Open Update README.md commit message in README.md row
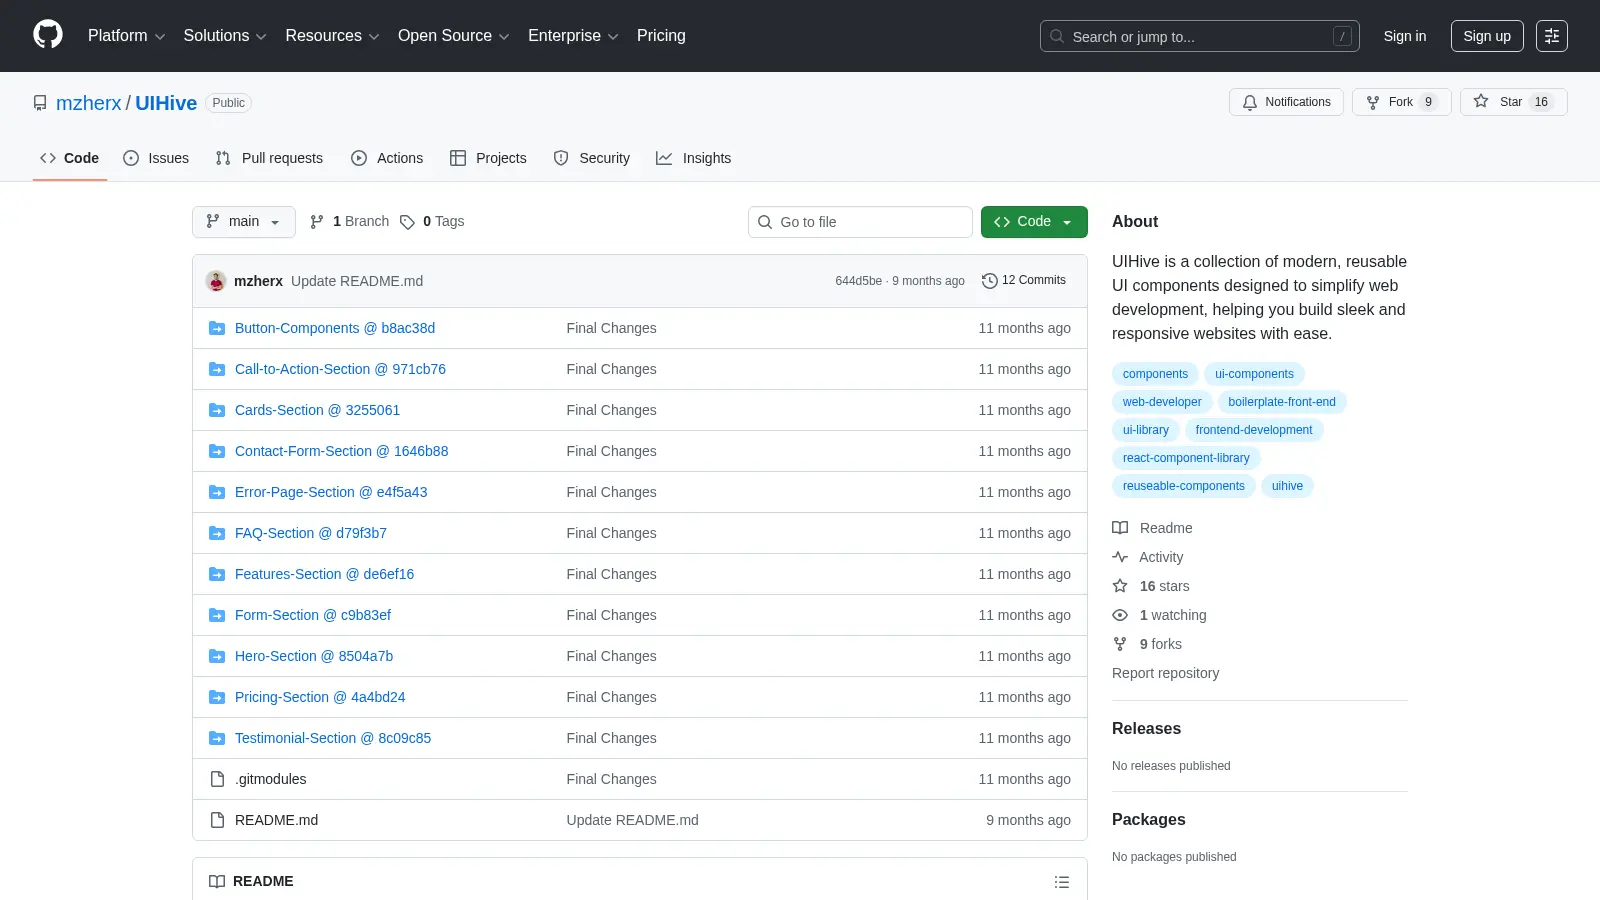Image resolution: width=1600 pixels, height=900 pixels. point(632,820)
